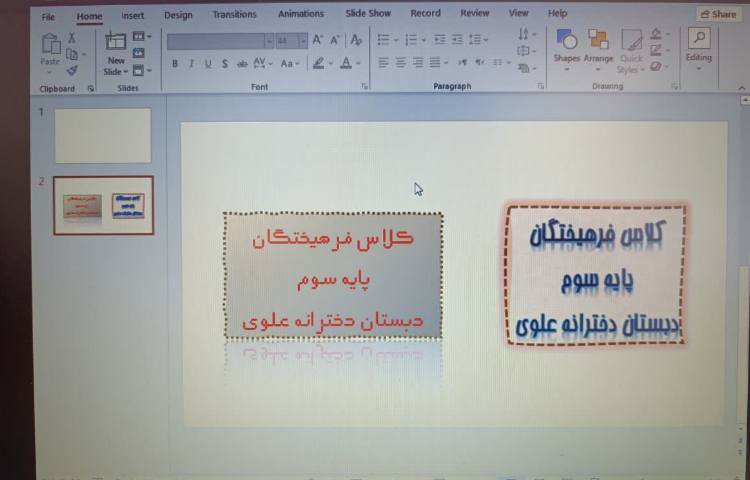Open slide Section dropdown
The image size is (750, 480).
coord(142,71)
